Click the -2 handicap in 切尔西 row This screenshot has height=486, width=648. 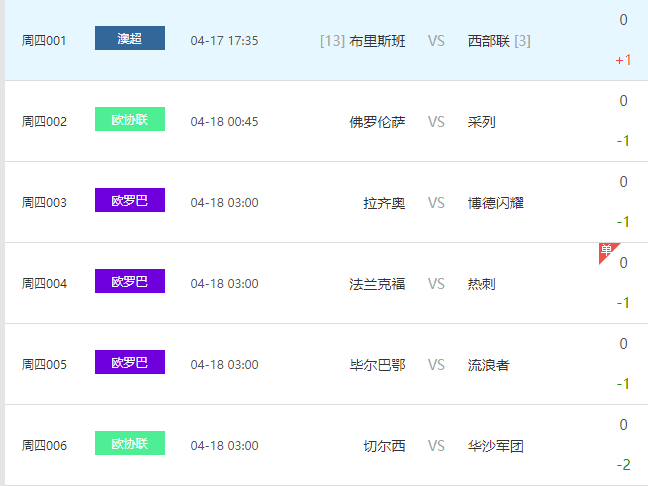pos(623,465)
